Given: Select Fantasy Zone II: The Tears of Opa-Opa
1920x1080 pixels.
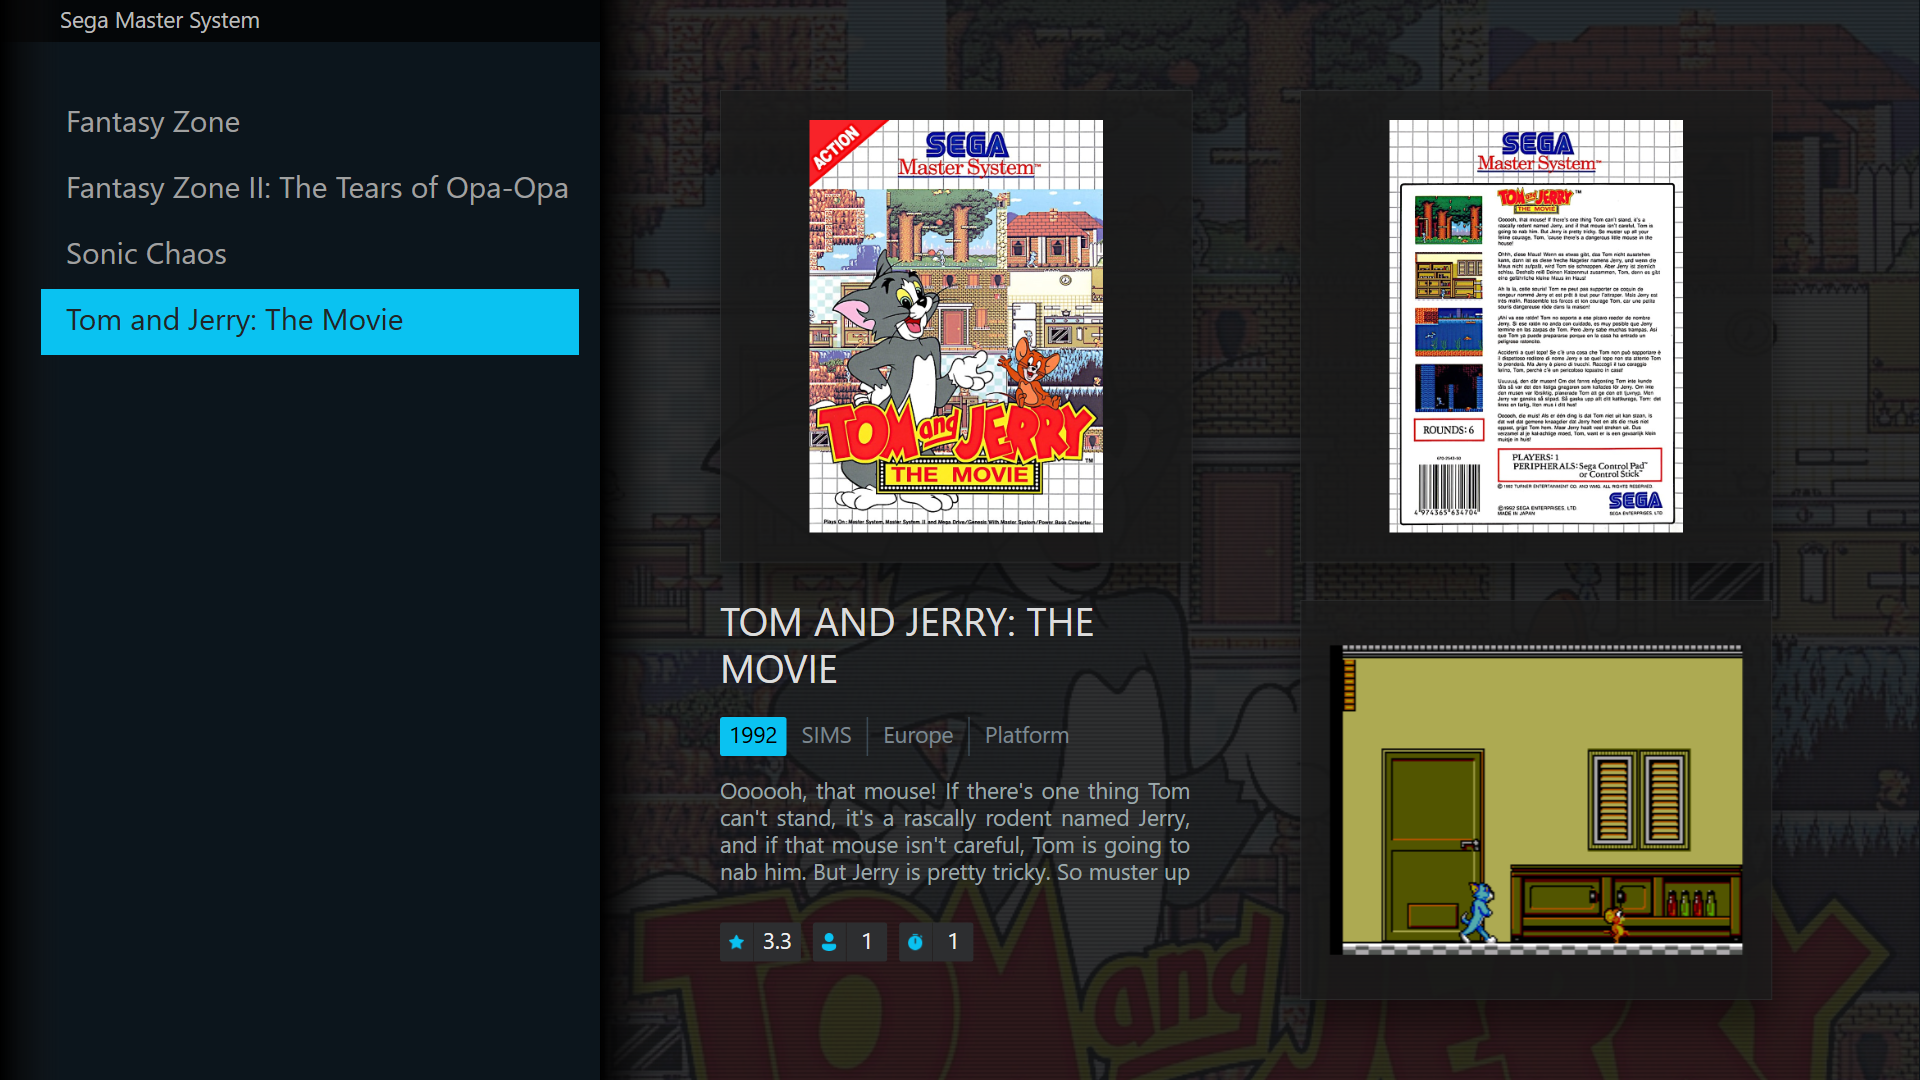Looking at the screenshot, I should 310,189.
